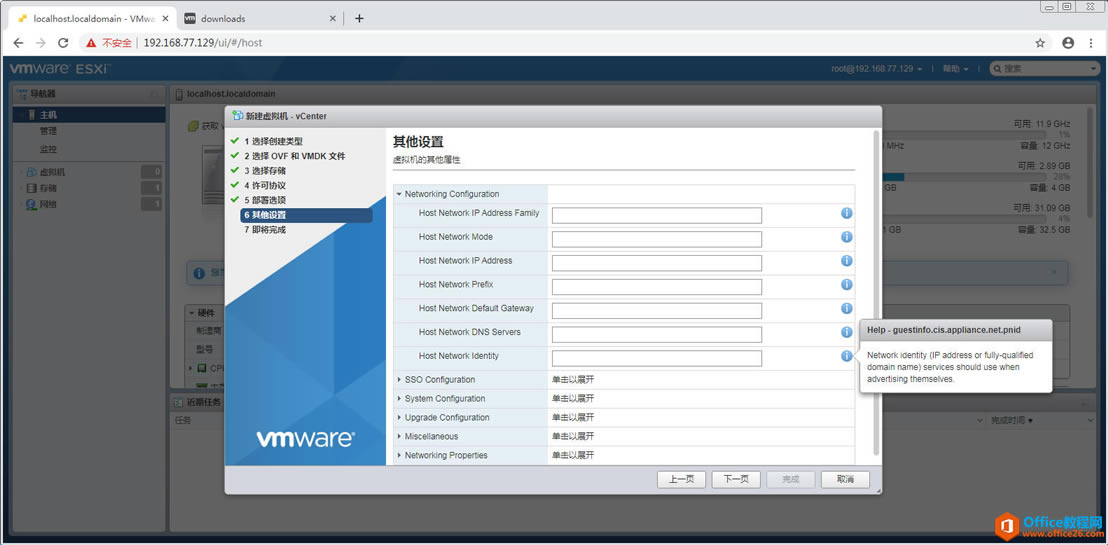Go to wizard step 5 部署选项
The width and height of the screenshot is (1108, 545).
[265, 200]
